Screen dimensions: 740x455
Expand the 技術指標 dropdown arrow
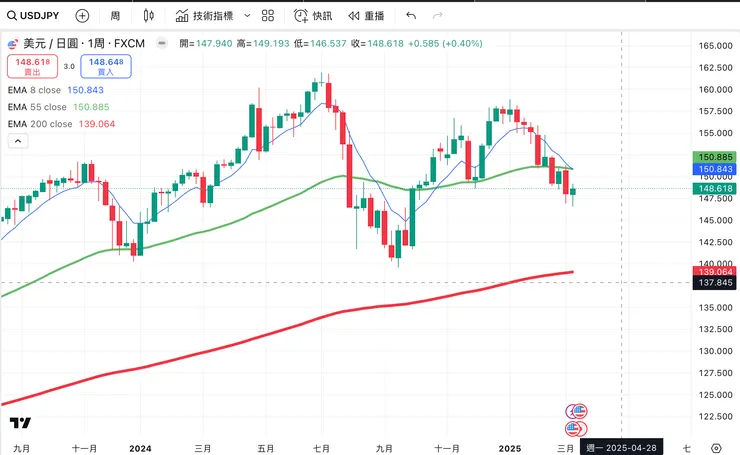(245, 16)
